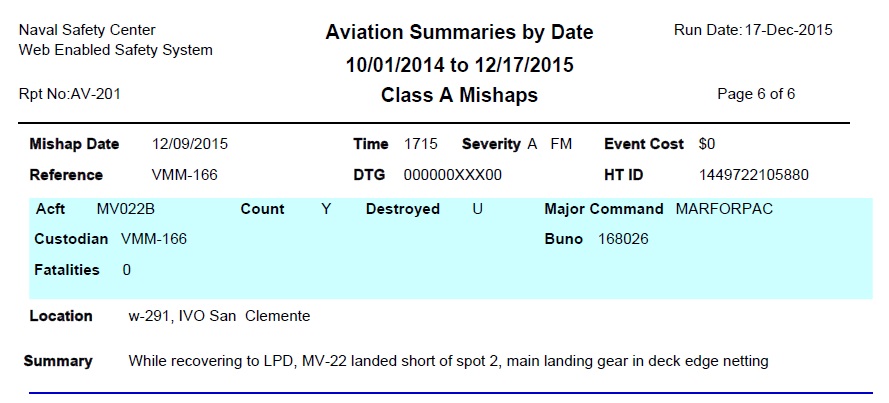The width and height of the screenshot is (889, 403).
Task: Click the Naval Safety Center header text
Action: click(x=87, y=29)
